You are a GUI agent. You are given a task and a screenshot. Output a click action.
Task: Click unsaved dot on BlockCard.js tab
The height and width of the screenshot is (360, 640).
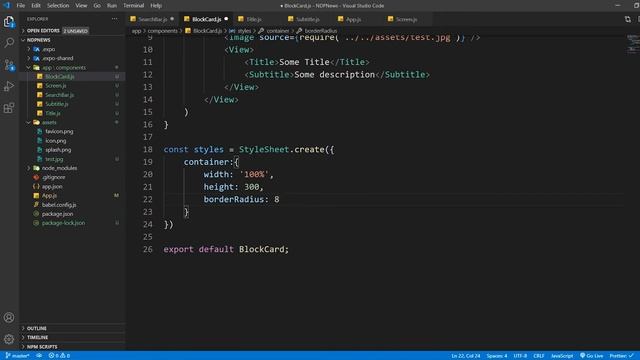[226, 19]
